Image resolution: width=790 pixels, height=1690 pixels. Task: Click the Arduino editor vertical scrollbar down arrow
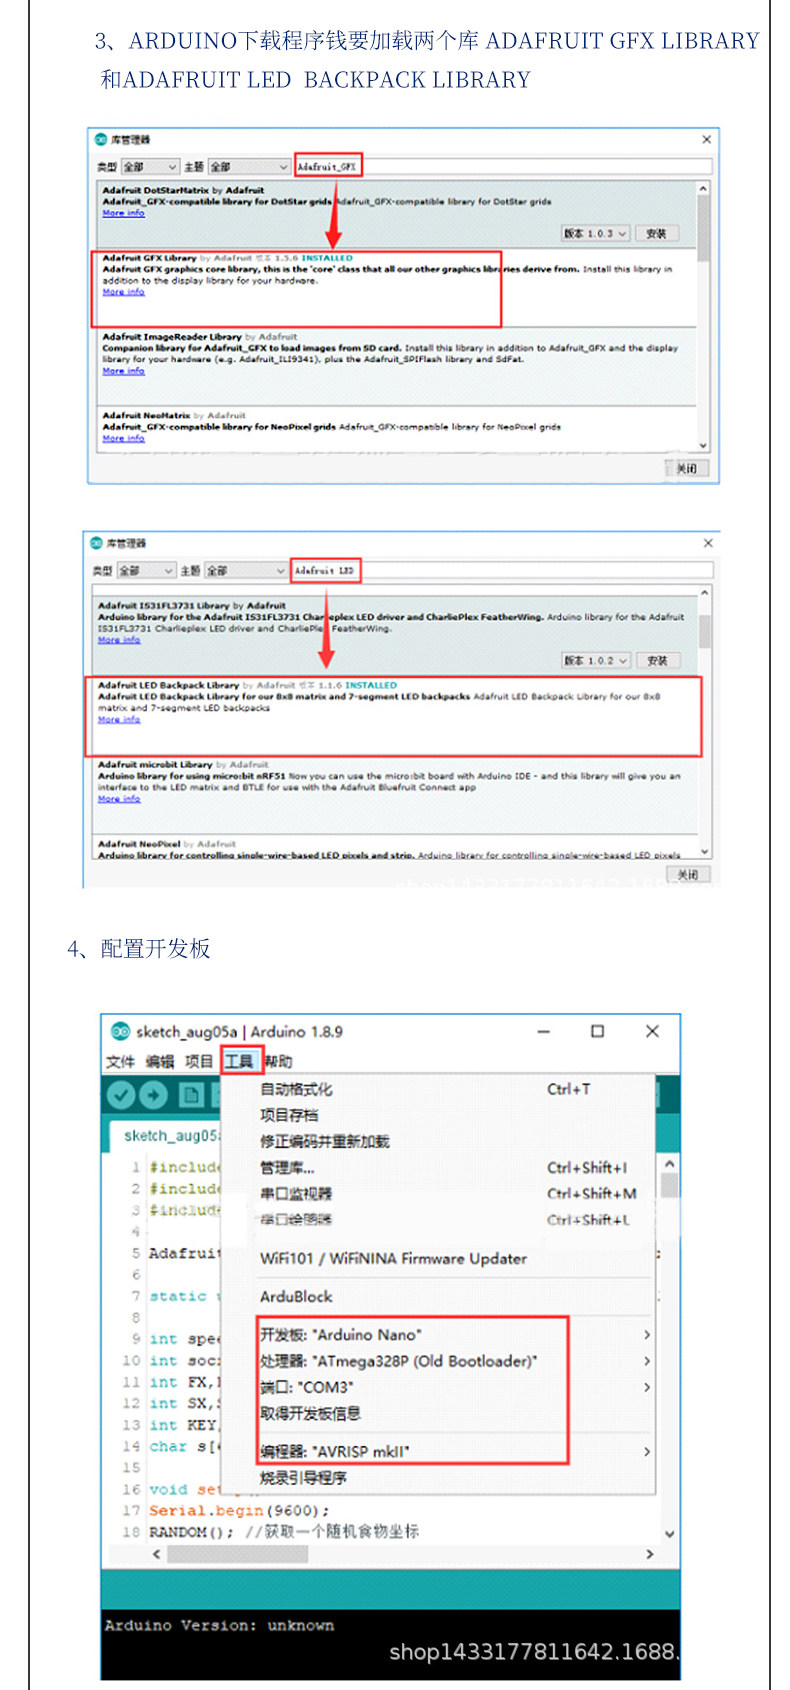pos(669,1533)
